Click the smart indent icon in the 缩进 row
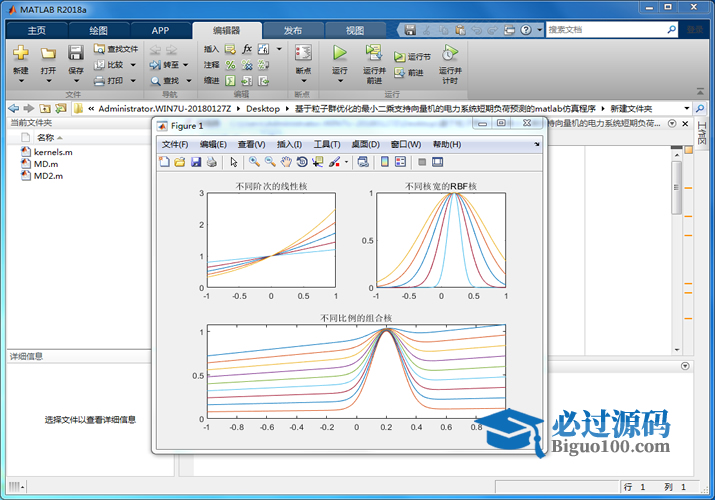The width and height of the screenshot is (715, 500). 231,81
